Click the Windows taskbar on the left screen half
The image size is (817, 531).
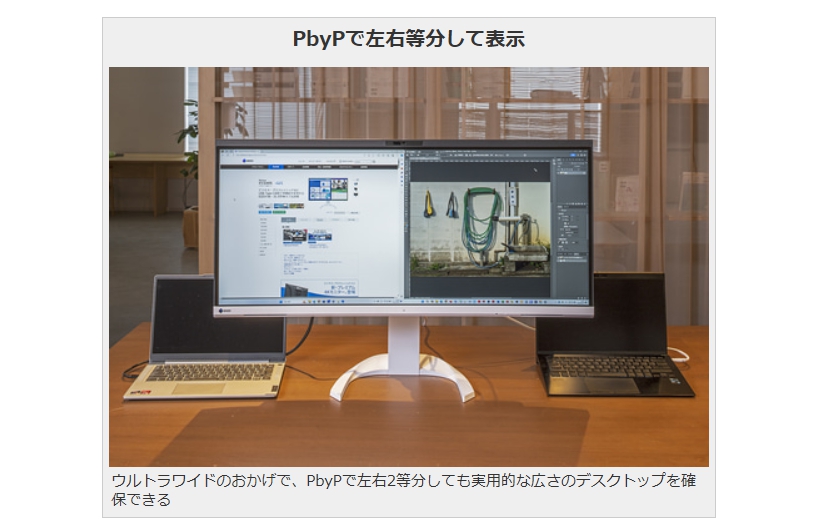tap(310, 301)
